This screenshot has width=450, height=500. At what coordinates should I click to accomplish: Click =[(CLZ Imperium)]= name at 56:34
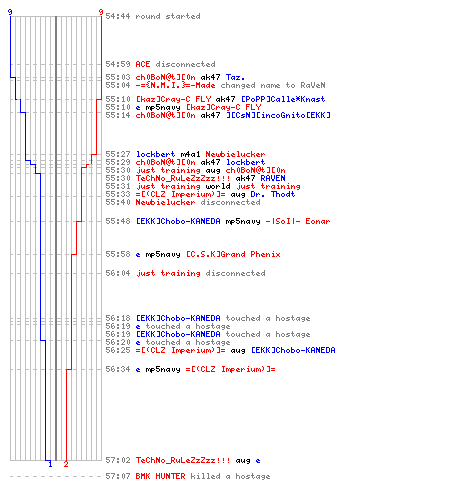(230, 369)
